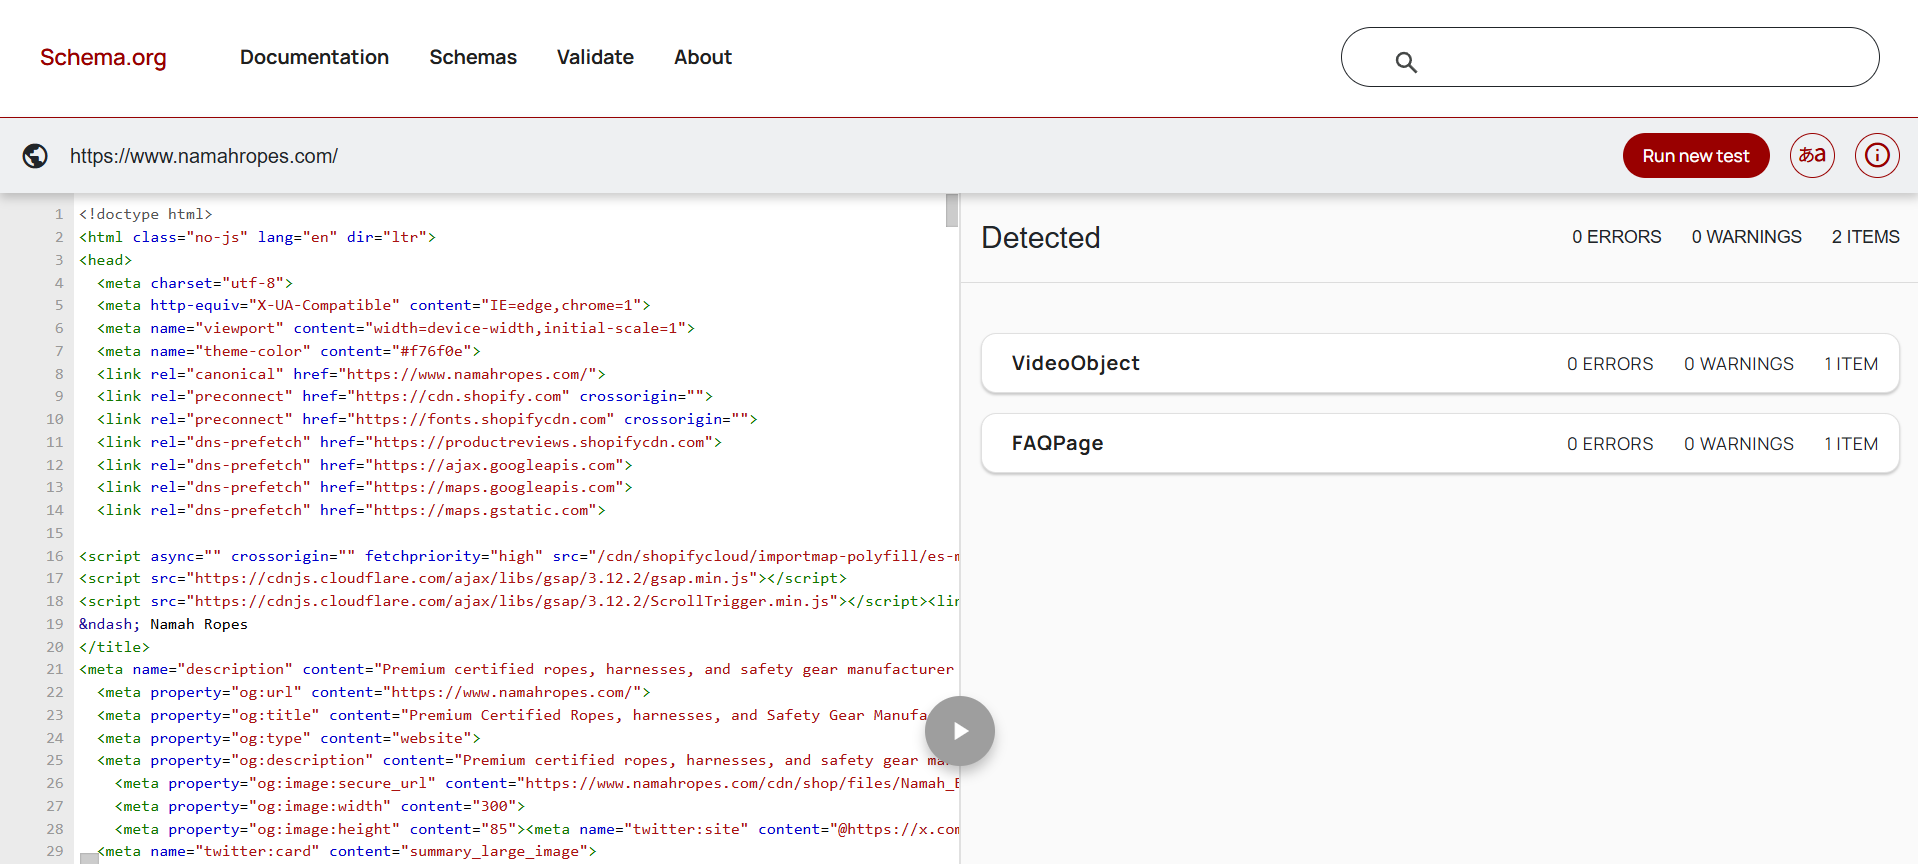Open the language selector icon
This screenshot has width=1918, height=864.
point(1812,156)
